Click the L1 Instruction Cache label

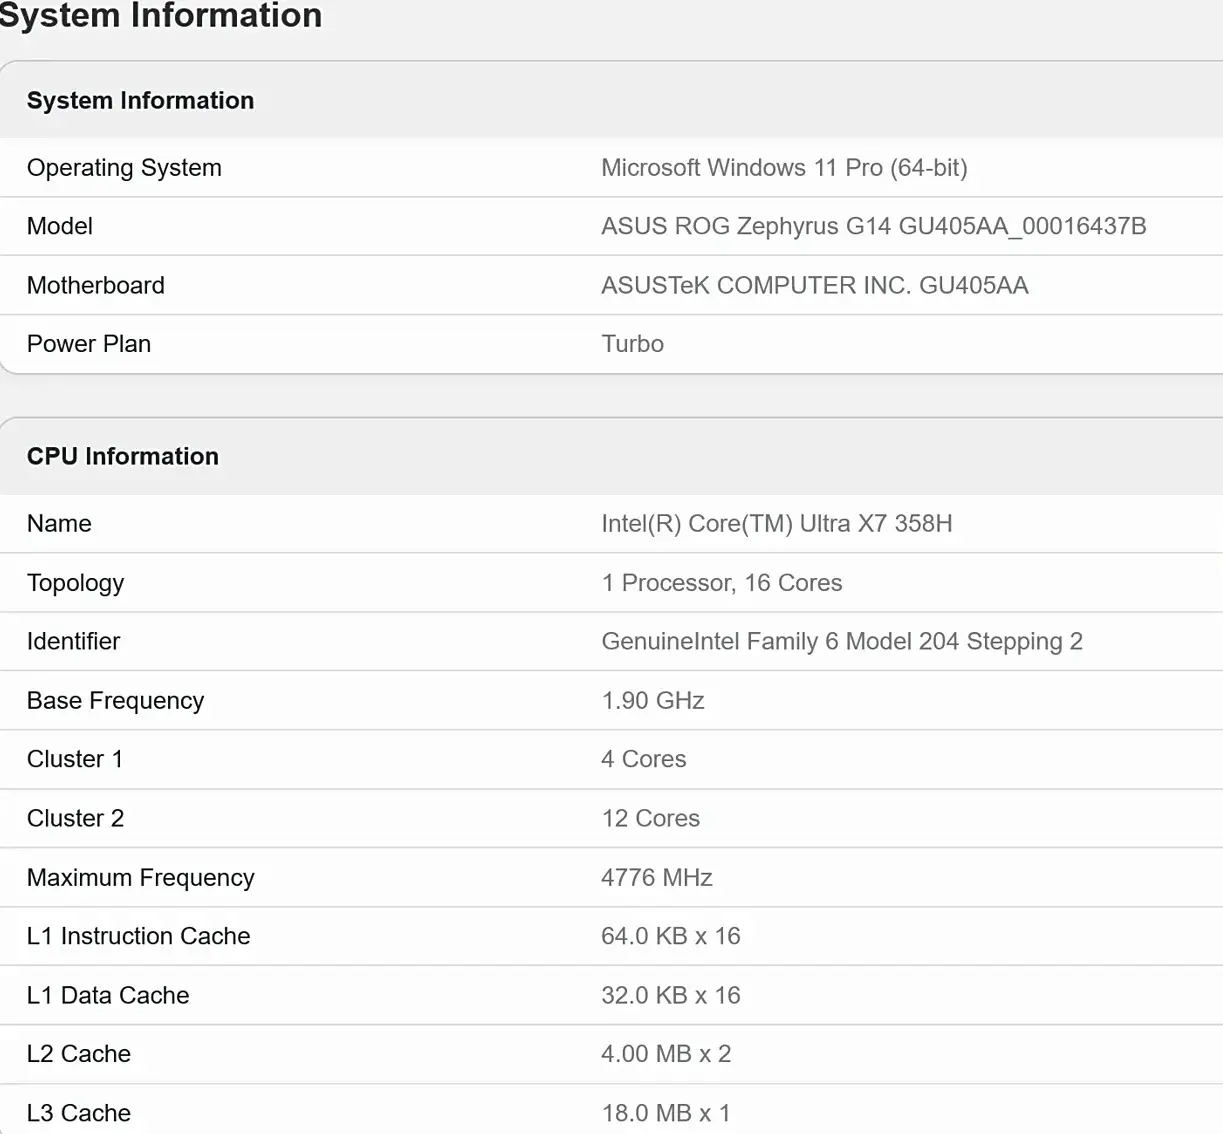click(138, 937)
